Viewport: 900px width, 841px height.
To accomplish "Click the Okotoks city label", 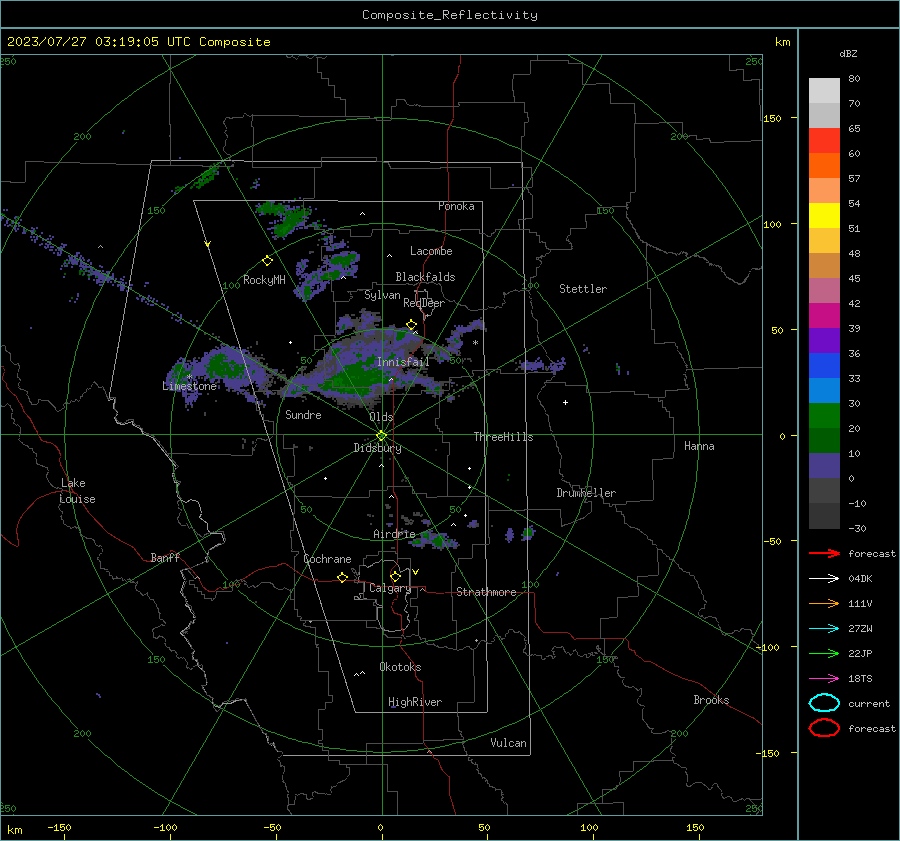I will pos(400,666).
